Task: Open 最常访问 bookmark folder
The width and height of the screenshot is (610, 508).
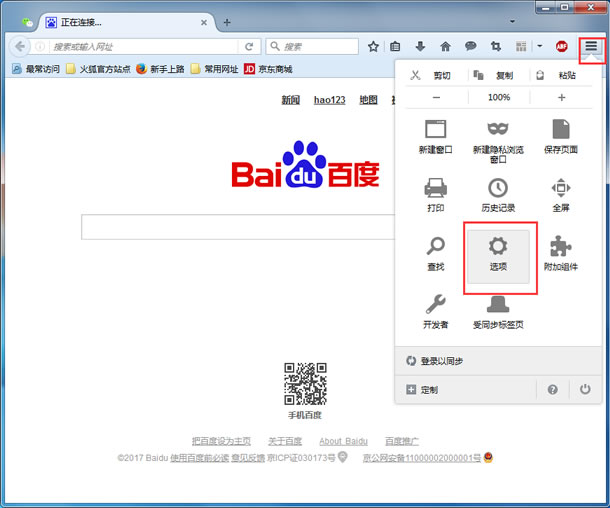Action: pos(36,69)
